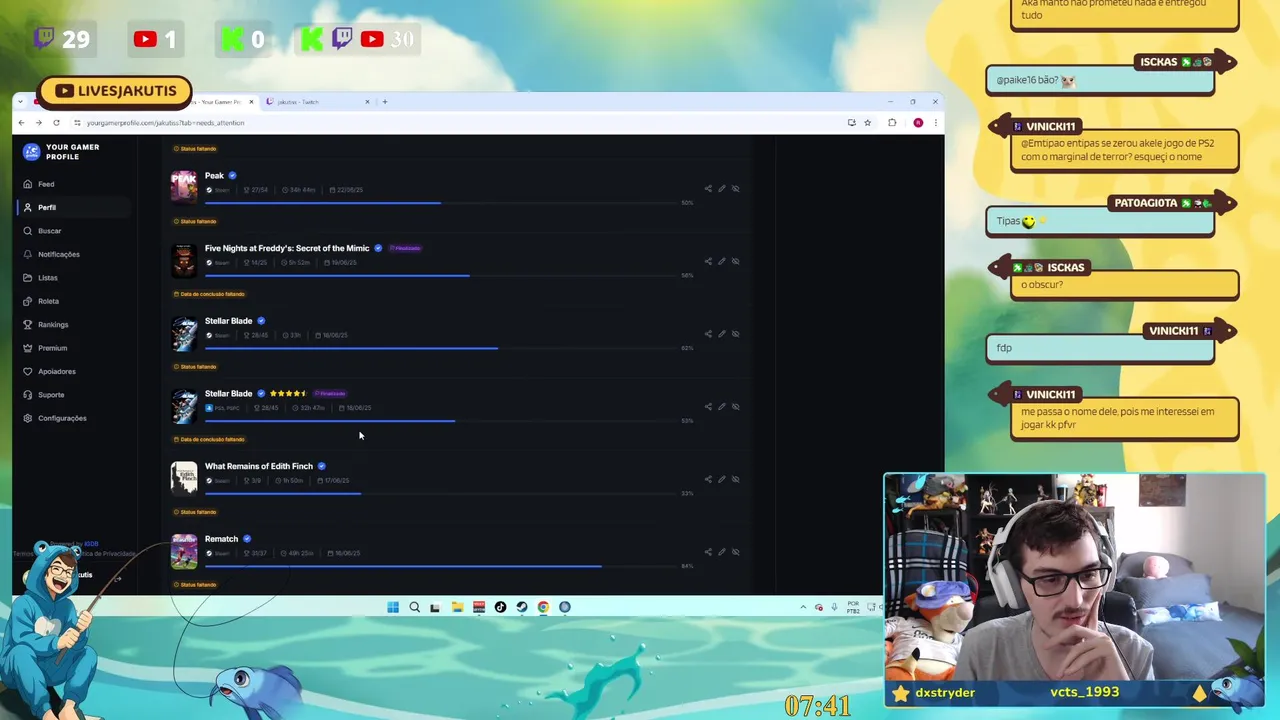Open Windows taskbar search
Screen dimensions: 1280x720
(x=414, y=607)
